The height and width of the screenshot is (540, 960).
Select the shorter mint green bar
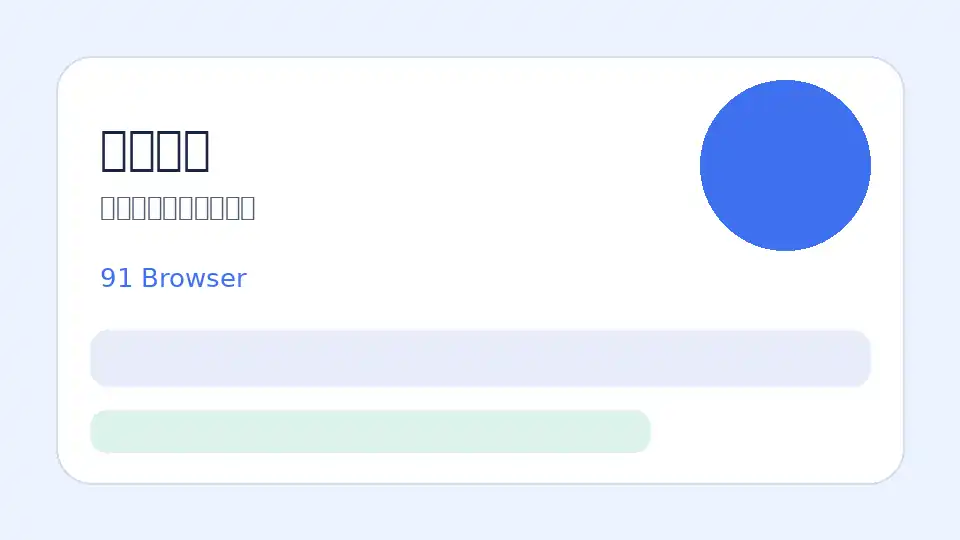point(370,432)
